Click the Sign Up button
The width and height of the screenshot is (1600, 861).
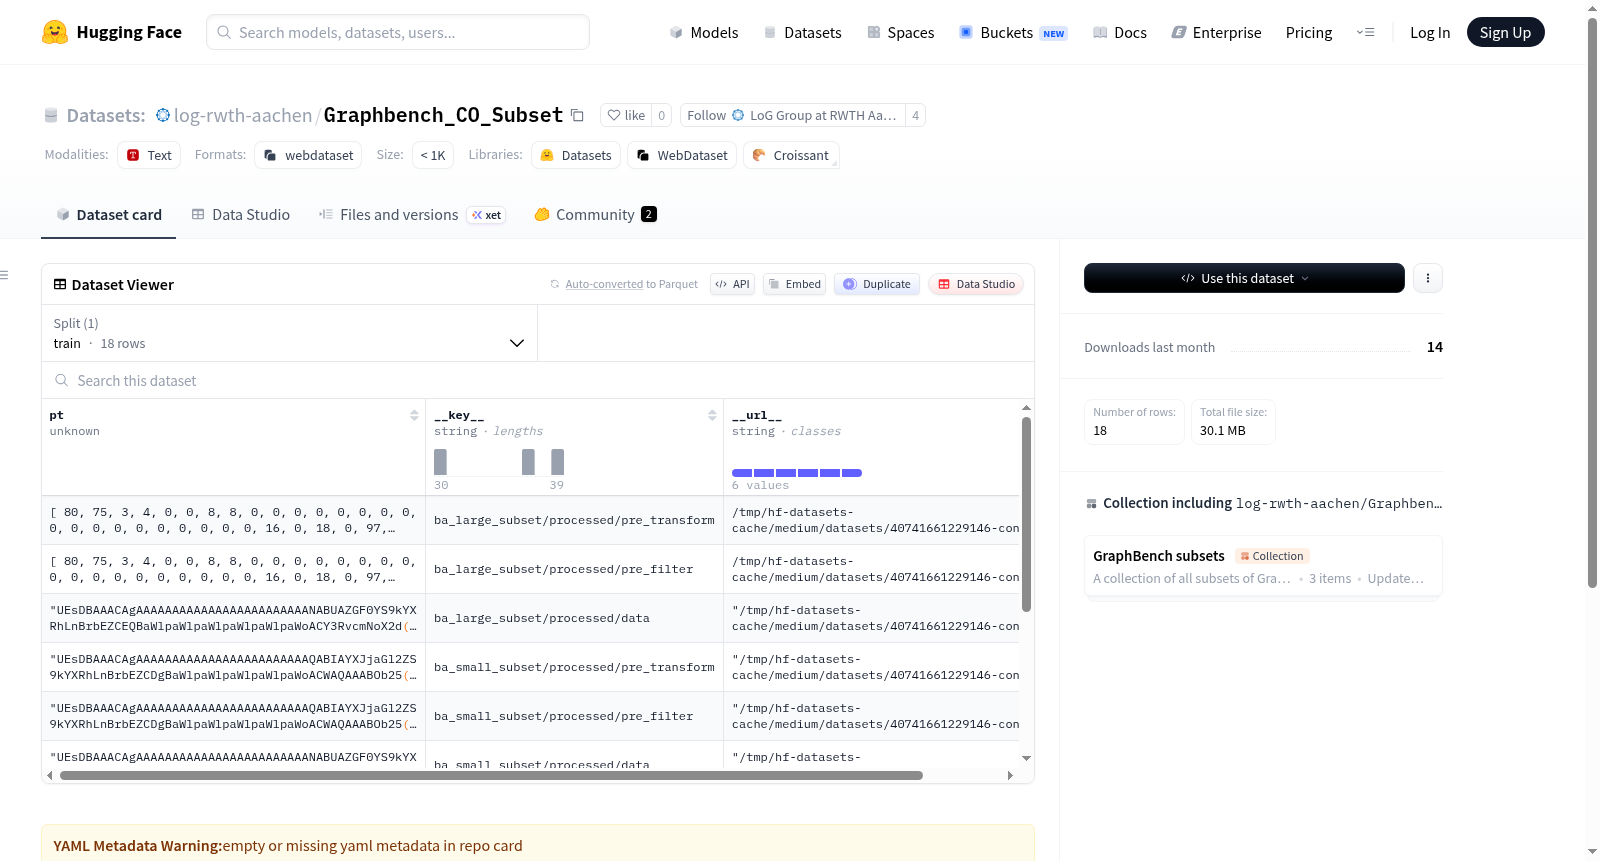(1505, 32)
